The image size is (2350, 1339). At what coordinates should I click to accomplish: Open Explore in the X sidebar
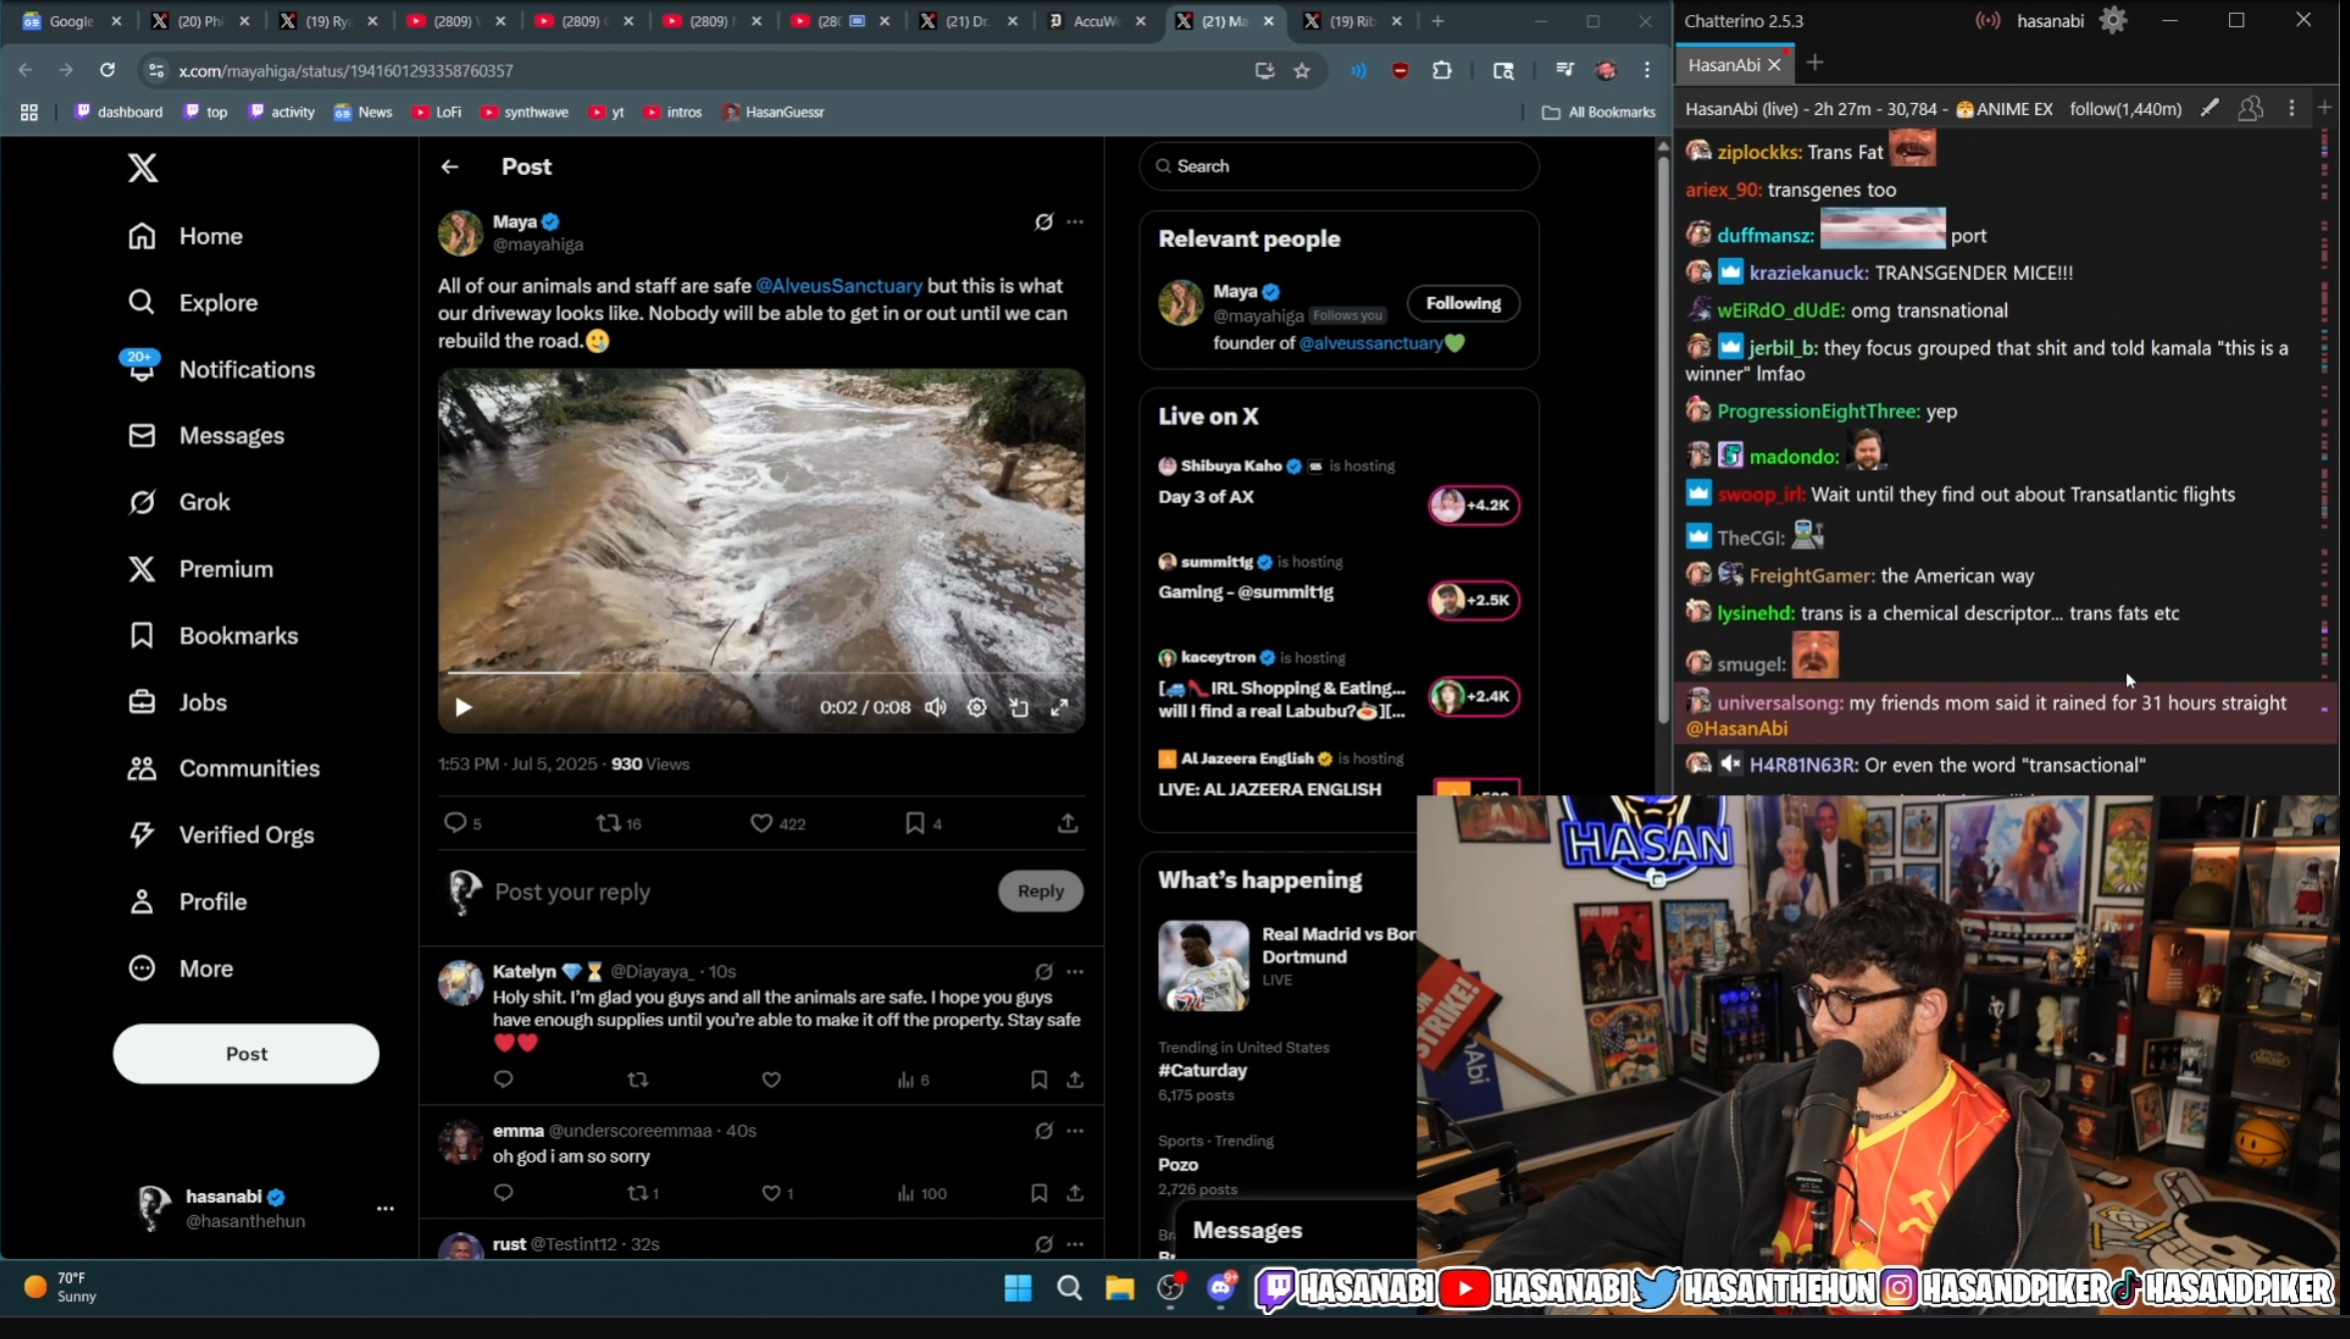[192, 302]
